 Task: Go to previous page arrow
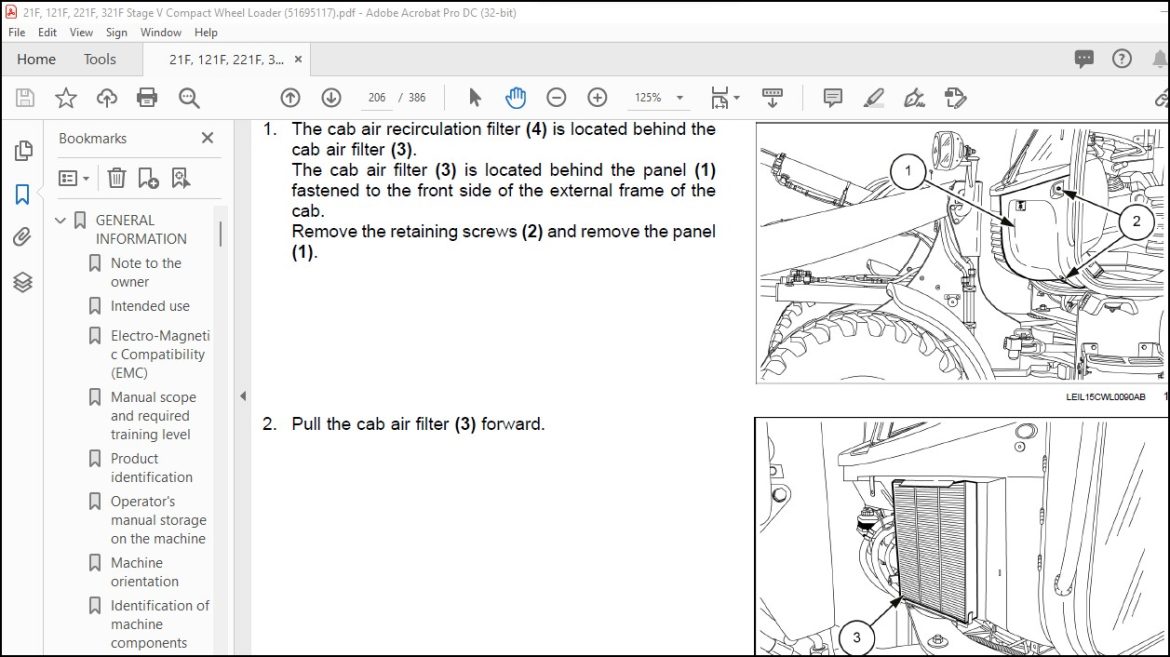(290, 97)
